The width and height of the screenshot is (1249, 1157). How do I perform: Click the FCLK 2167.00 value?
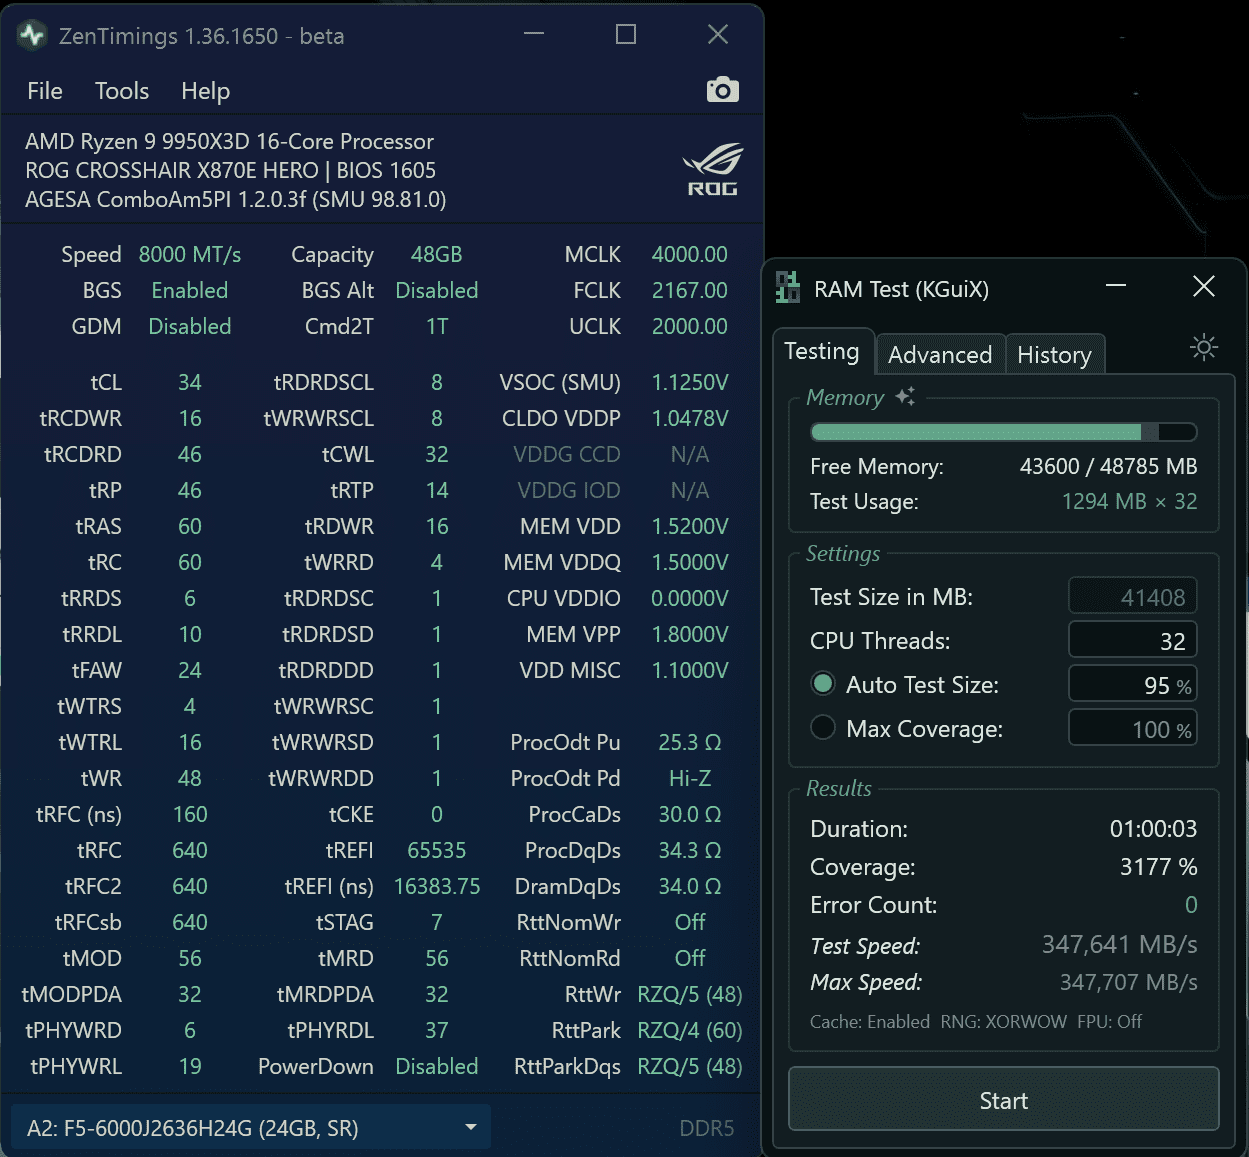coord(689,291)
